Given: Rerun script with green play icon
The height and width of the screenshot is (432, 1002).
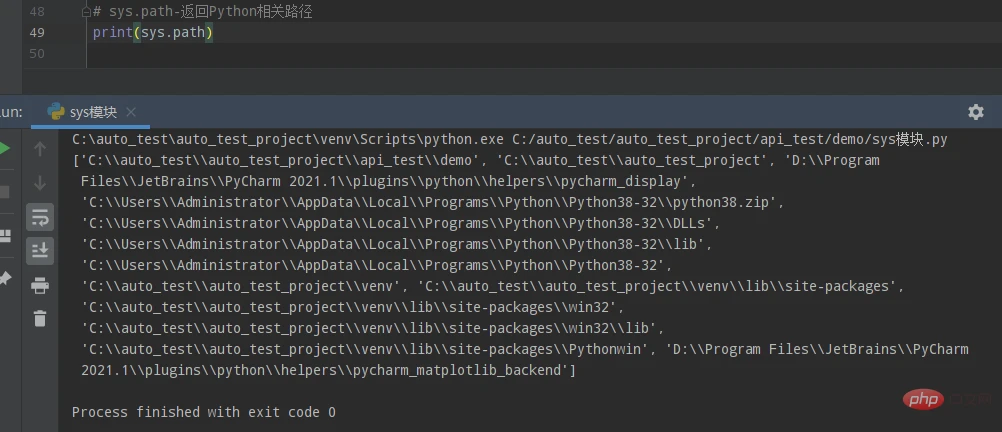Looking at the screenshot, I should tap(4, 149).
